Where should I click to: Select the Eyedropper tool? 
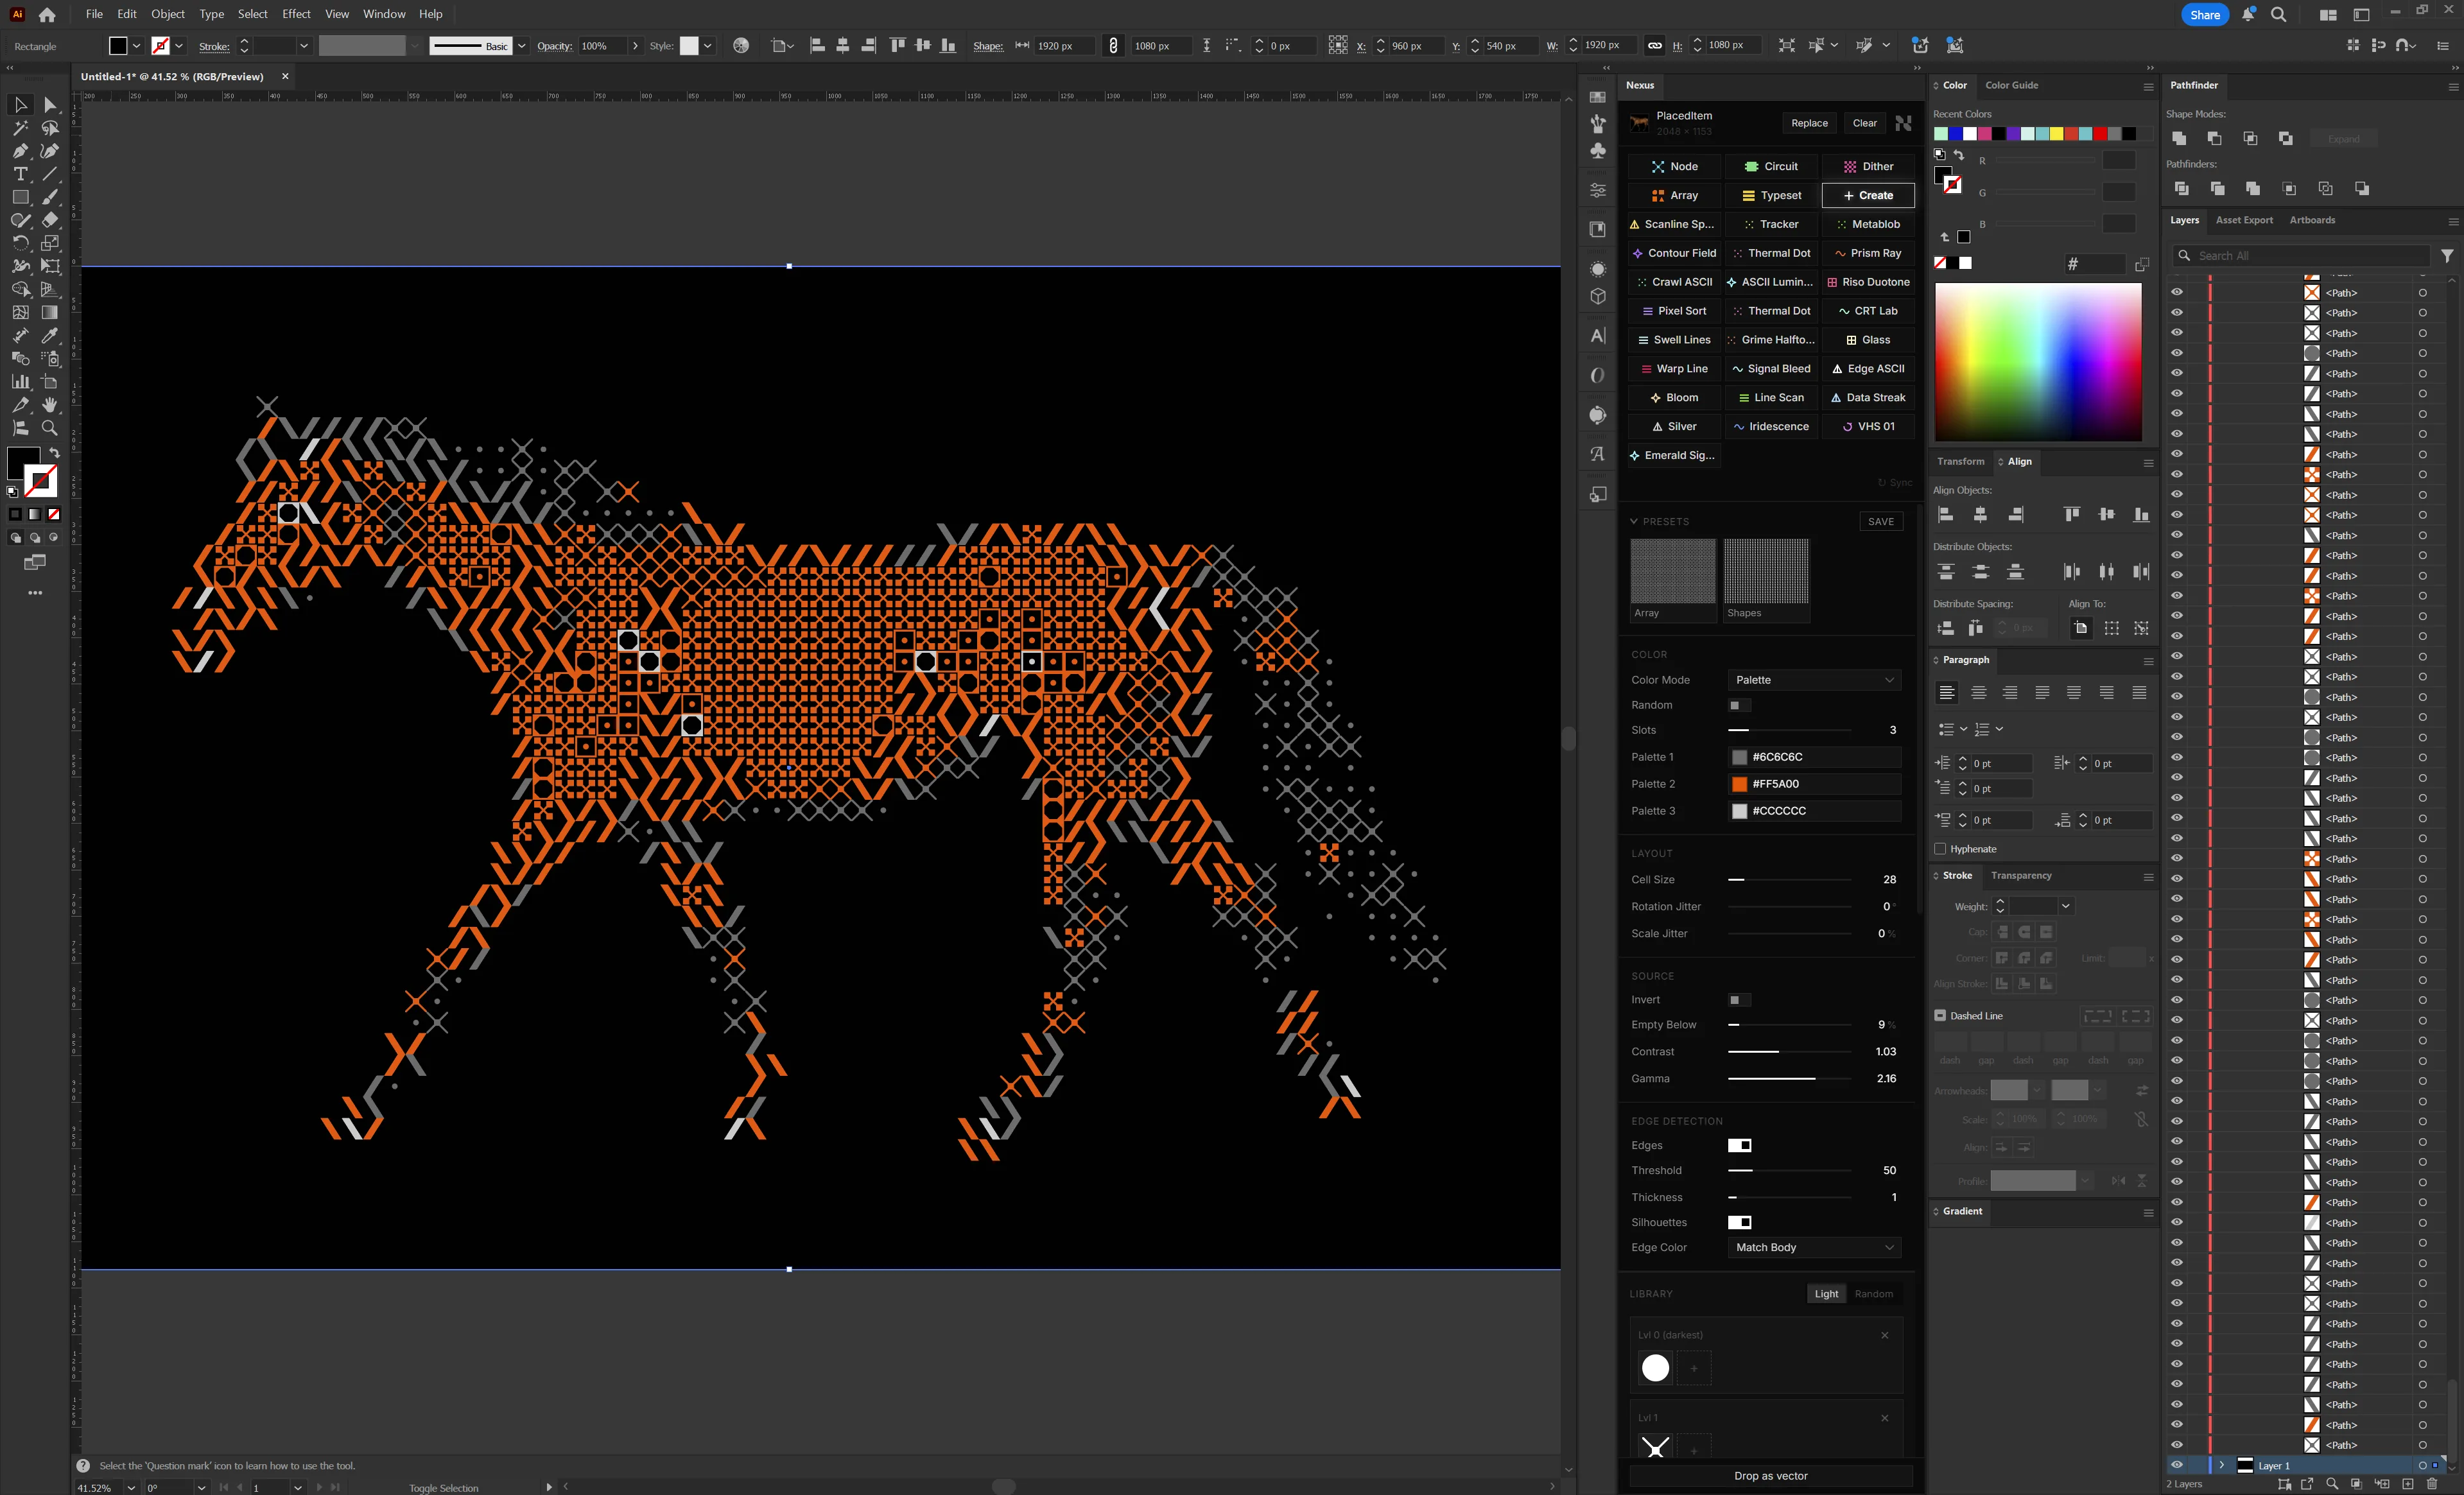[50, 335]
